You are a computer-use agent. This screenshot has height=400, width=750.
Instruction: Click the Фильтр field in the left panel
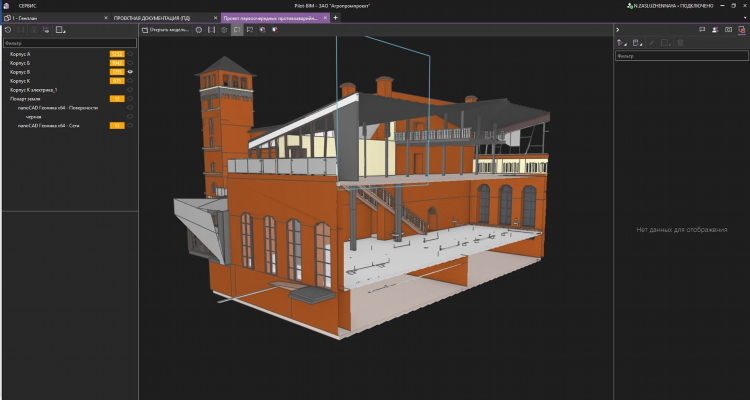pyautogui.click(x=70, y=43)
